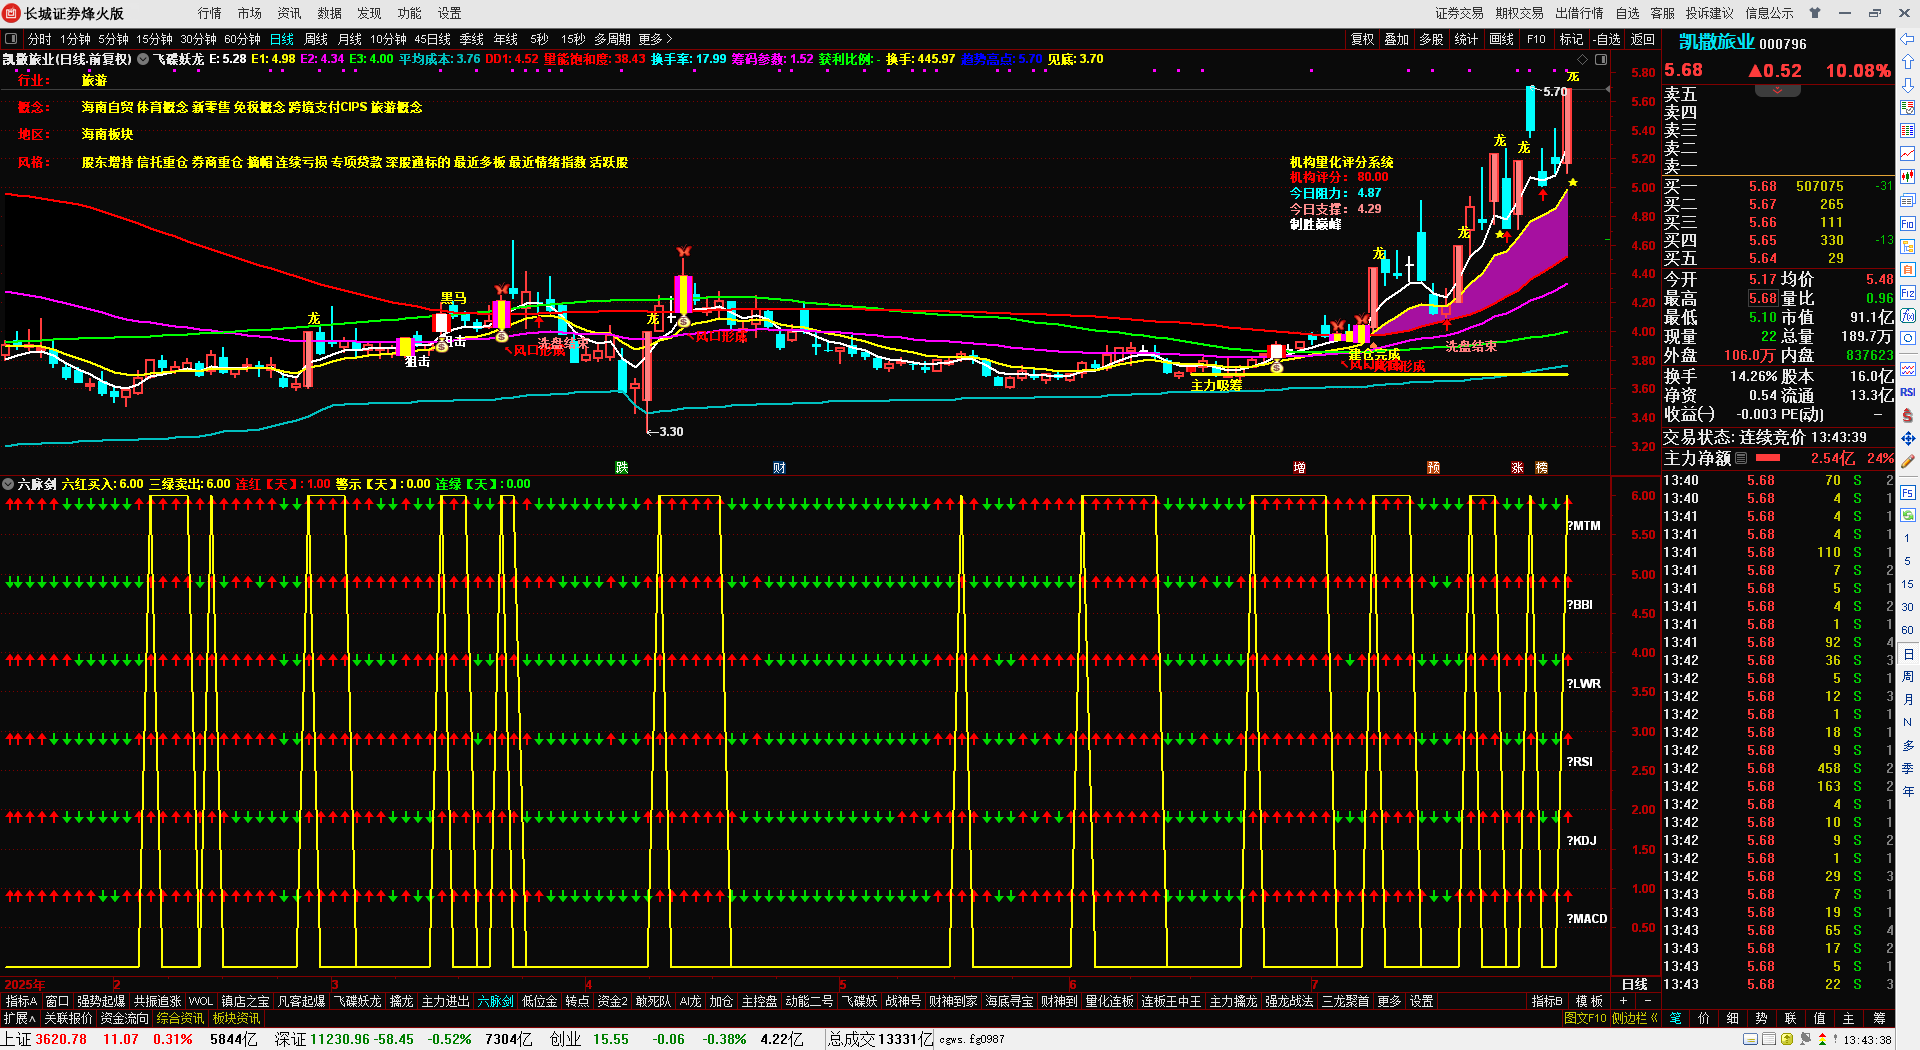
Task: Toggle the circle beside 飞碟妖龙 indicator name
Action: 143,59
